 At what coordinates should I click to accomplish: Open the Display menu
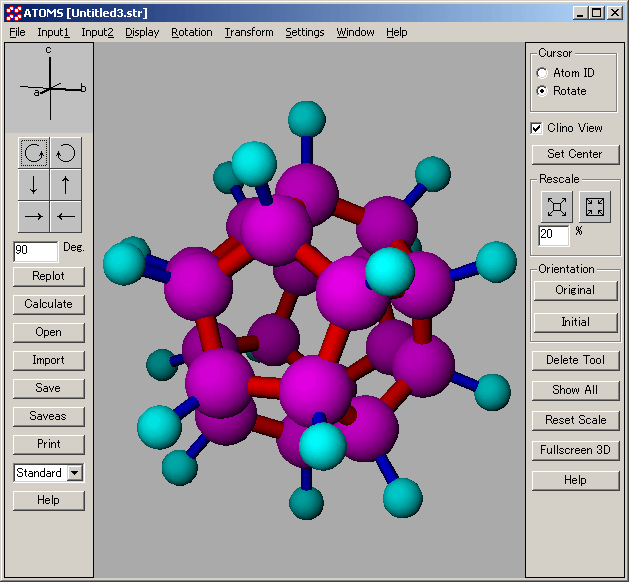(142, 32)
